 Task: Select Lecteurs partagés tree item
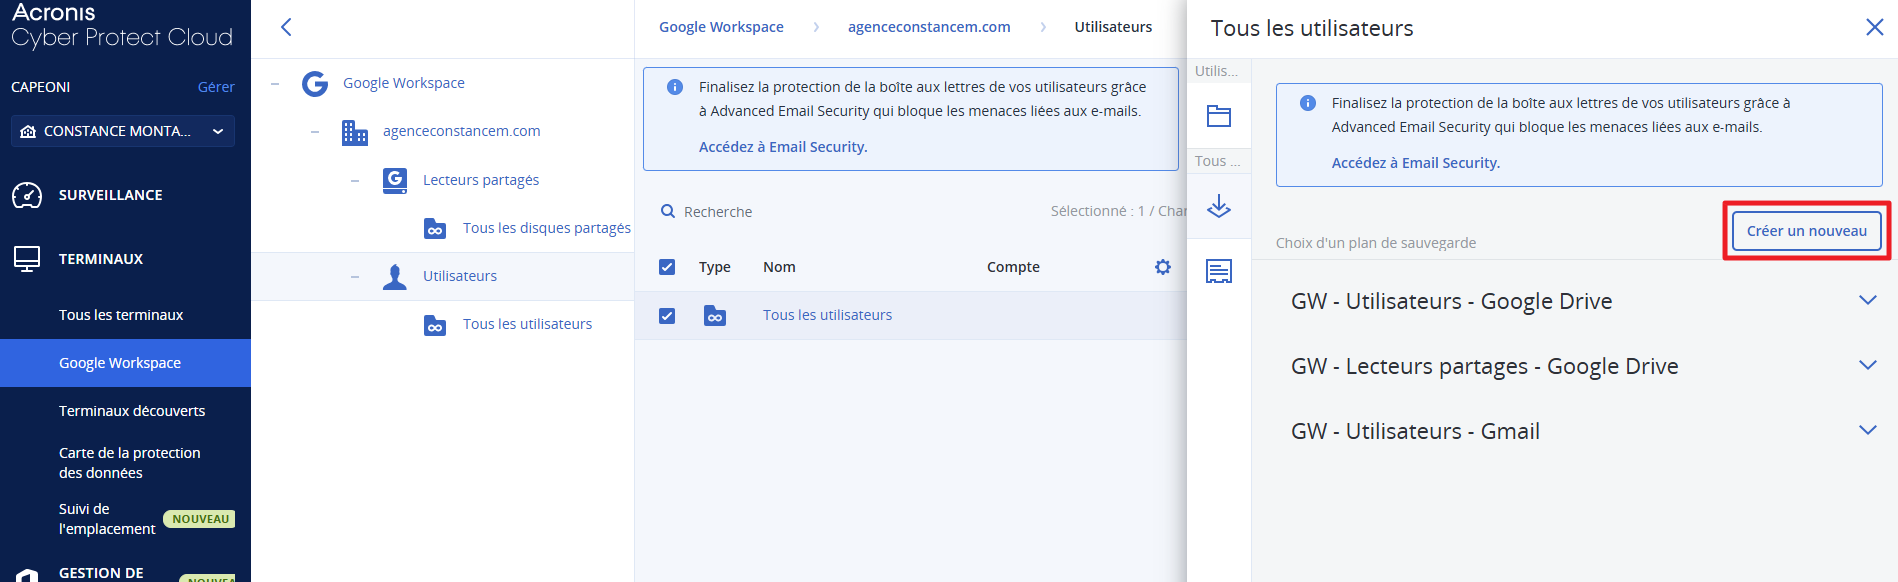481,180
